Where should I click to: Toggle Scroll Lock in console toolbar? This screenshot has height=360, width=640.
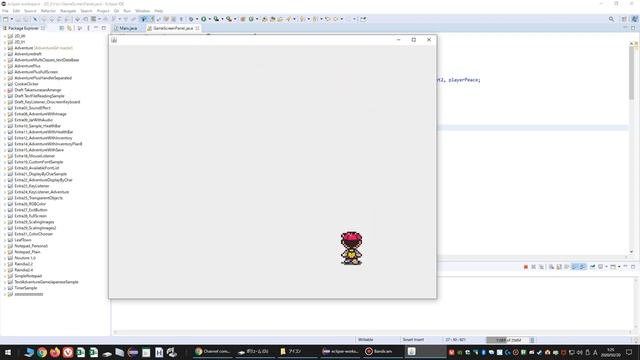point(559,267)
